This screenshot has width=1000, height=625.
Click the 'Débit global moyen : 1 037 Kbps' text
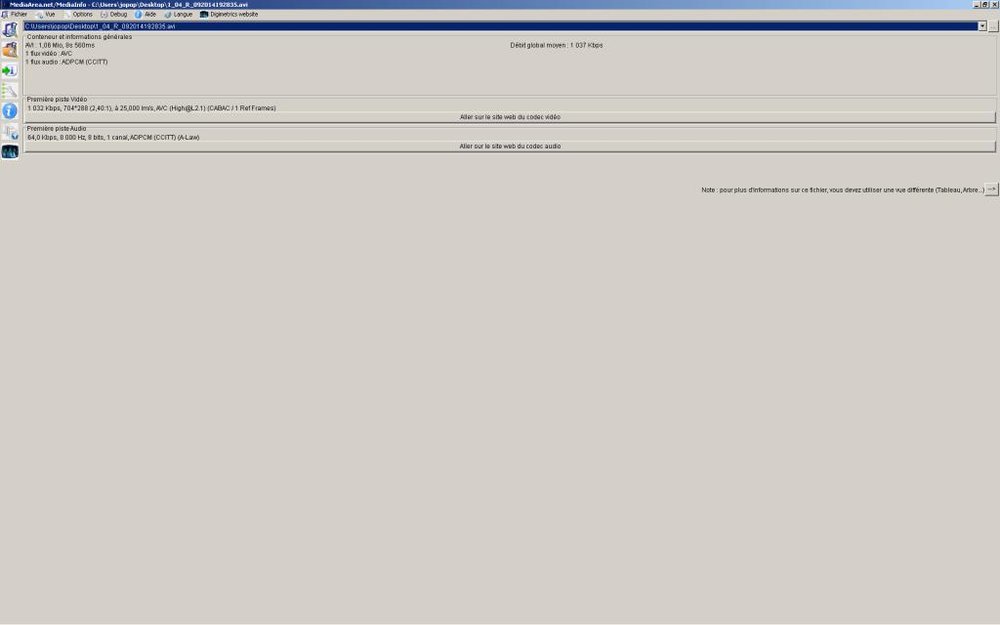point(556,45)
